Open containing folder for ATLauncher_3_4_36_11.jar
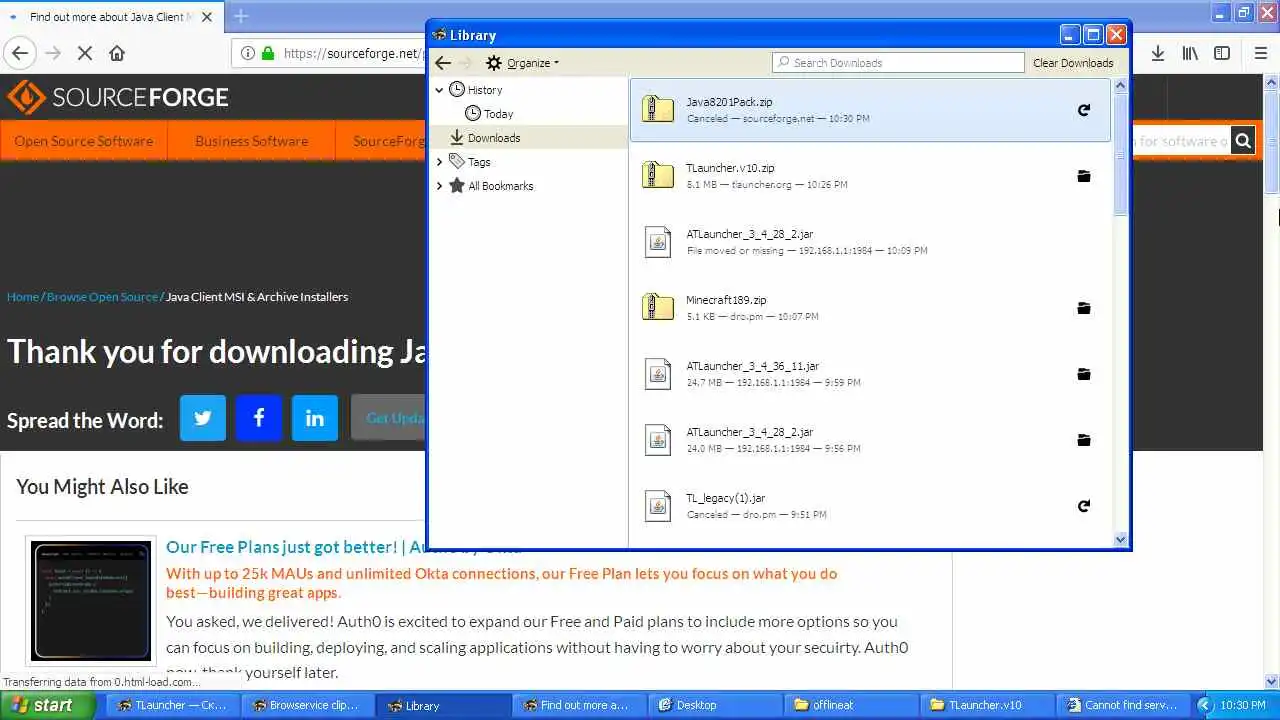Screen dimensions: 1280x720 click(x=1083, y=374)
